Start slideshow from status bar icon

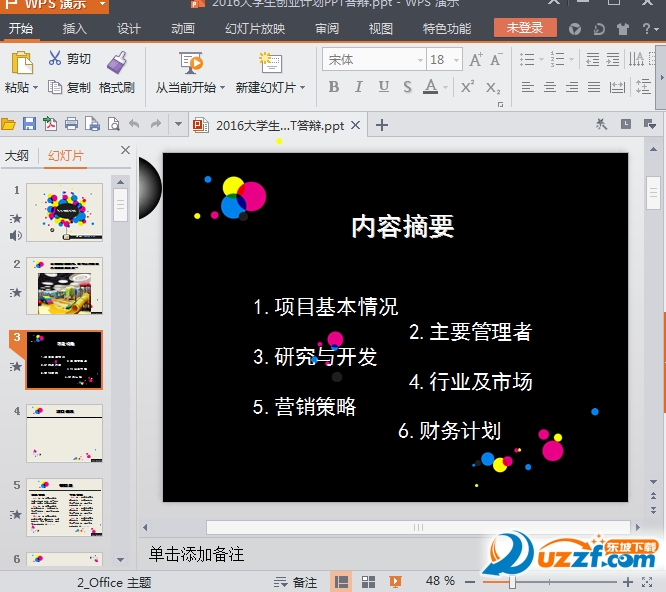[395, 582]
